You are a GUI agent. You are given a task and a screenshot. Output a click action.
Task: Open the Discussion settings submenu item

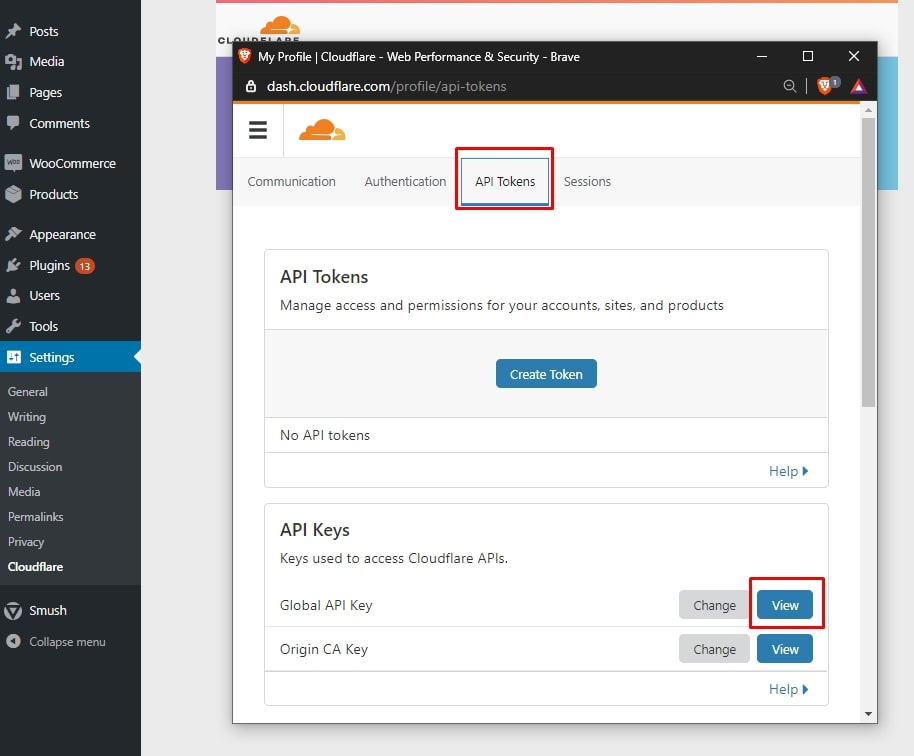point(35,467)
